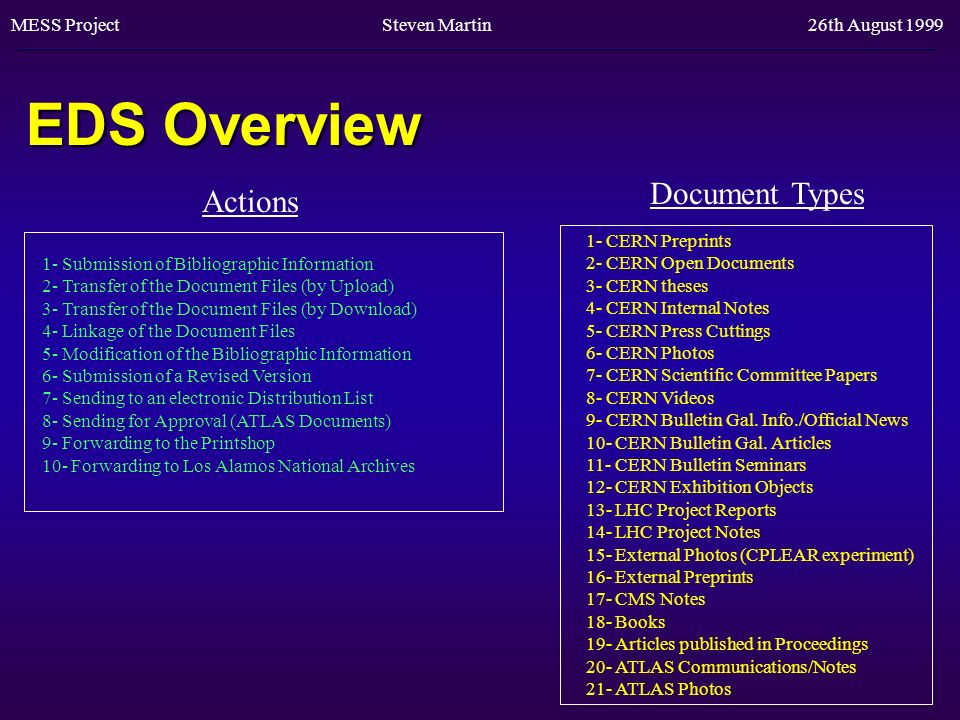Click the 'Steven Martin' author name

pos(437,25)
